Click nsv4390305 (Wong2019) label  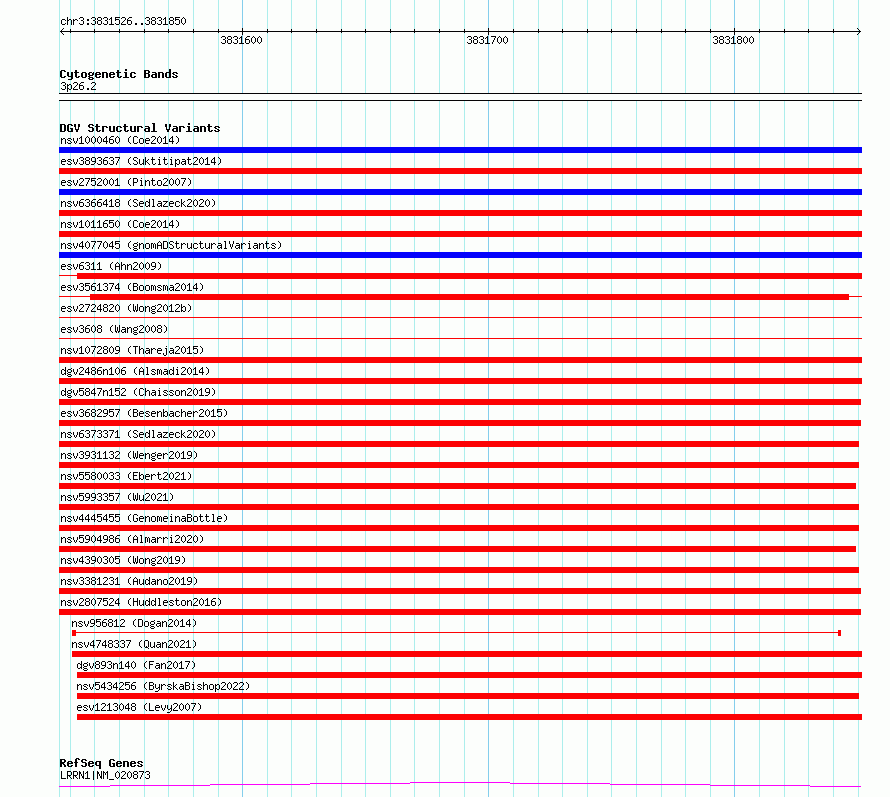click(x=123, y=560)
